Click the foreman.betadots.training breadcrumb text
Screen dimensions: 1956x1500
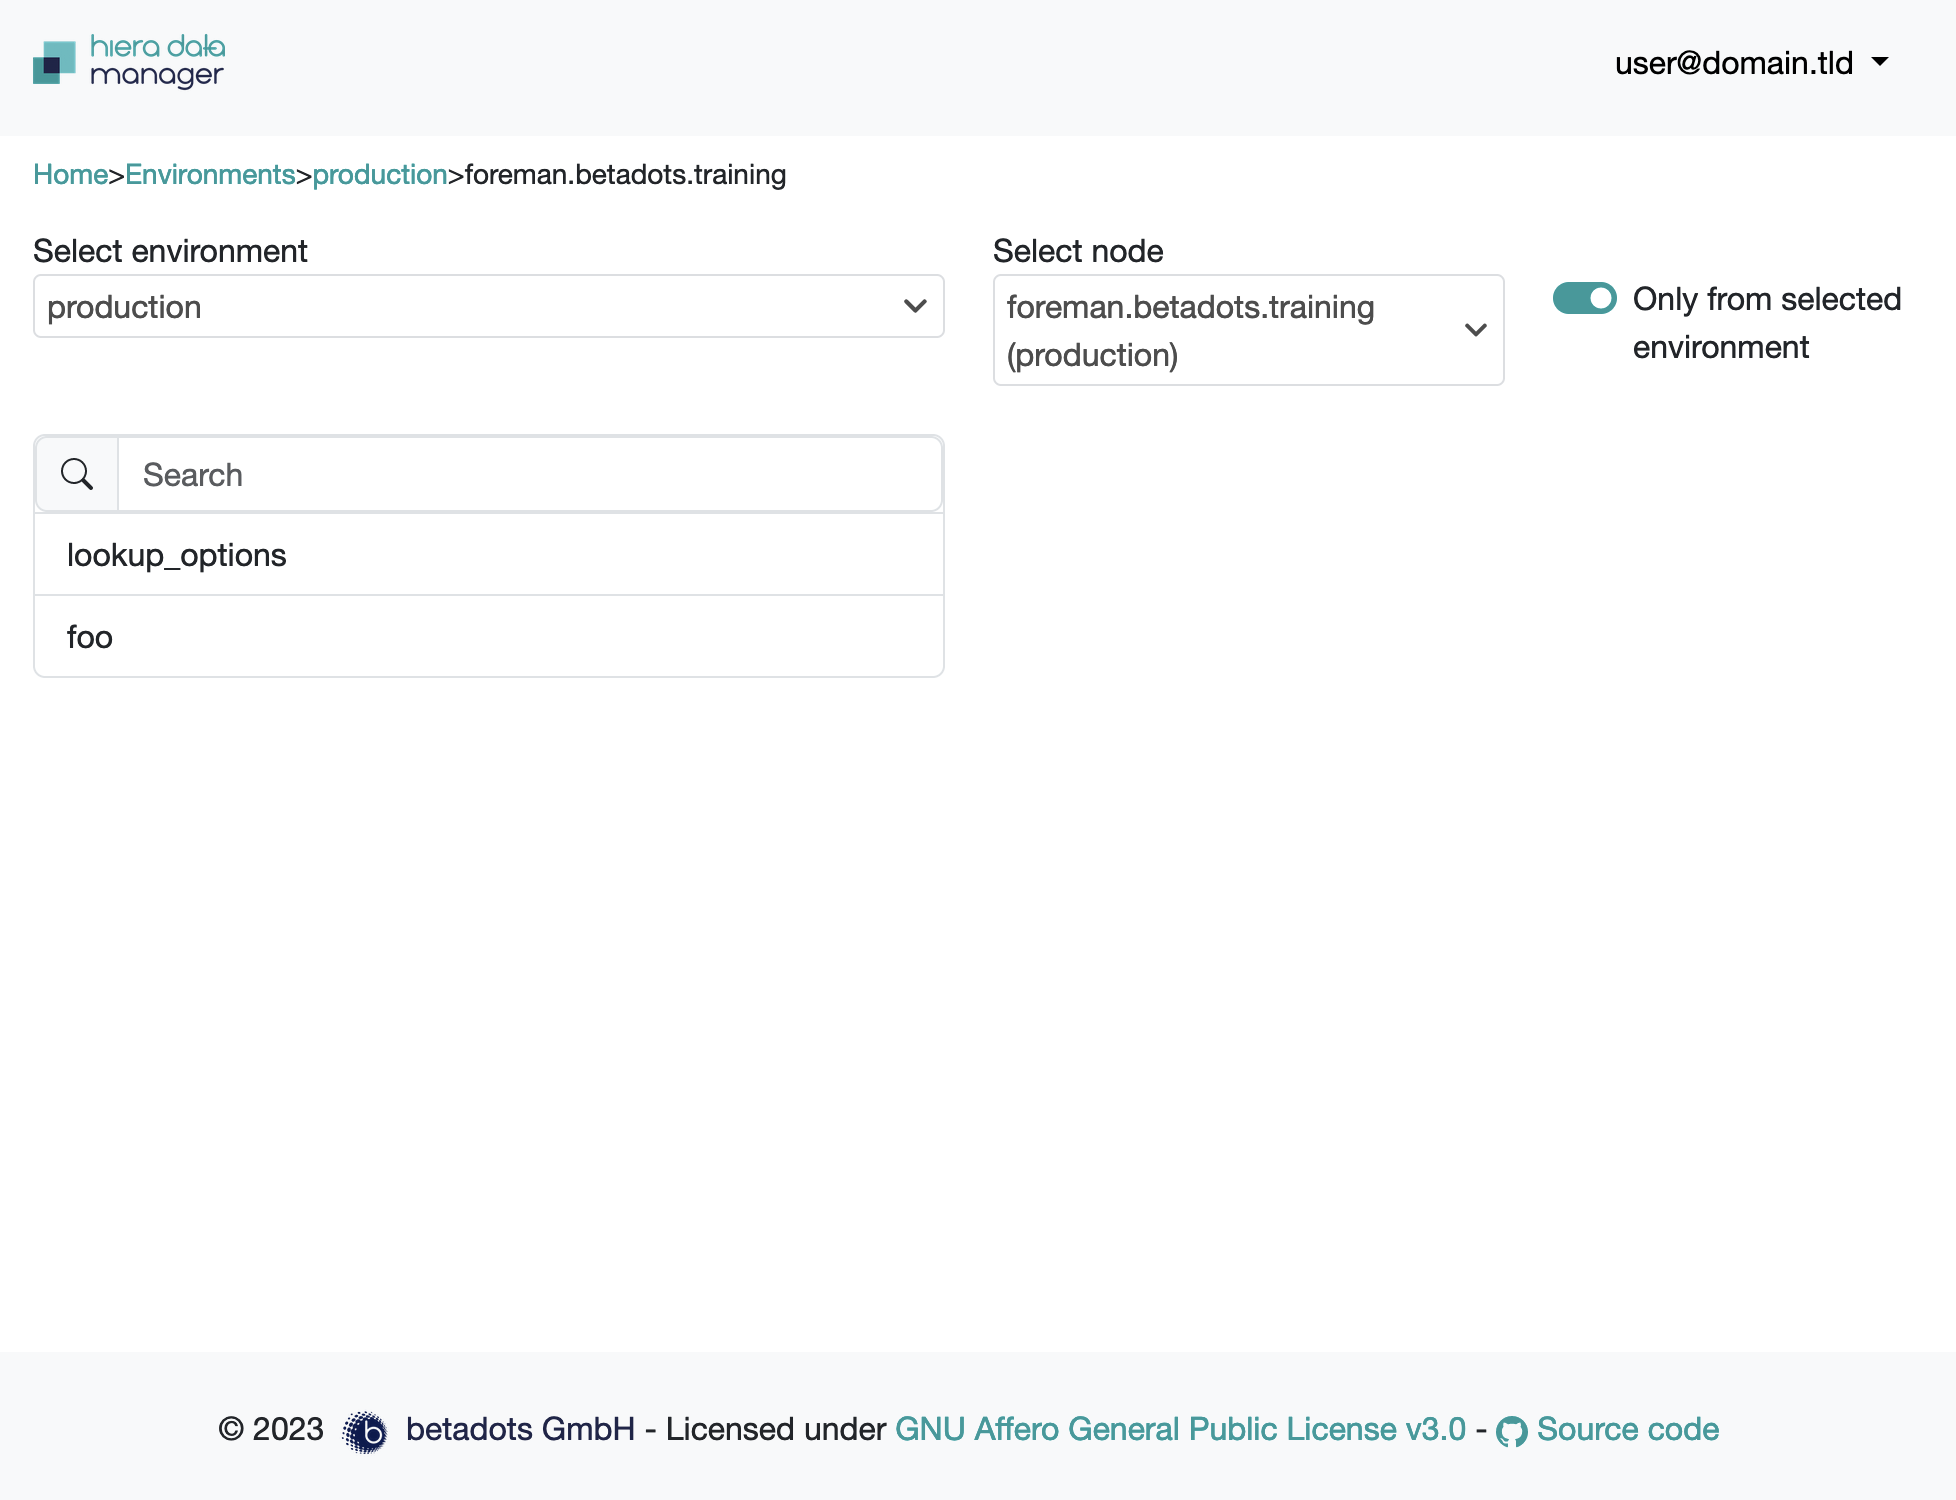coord(625,174)
